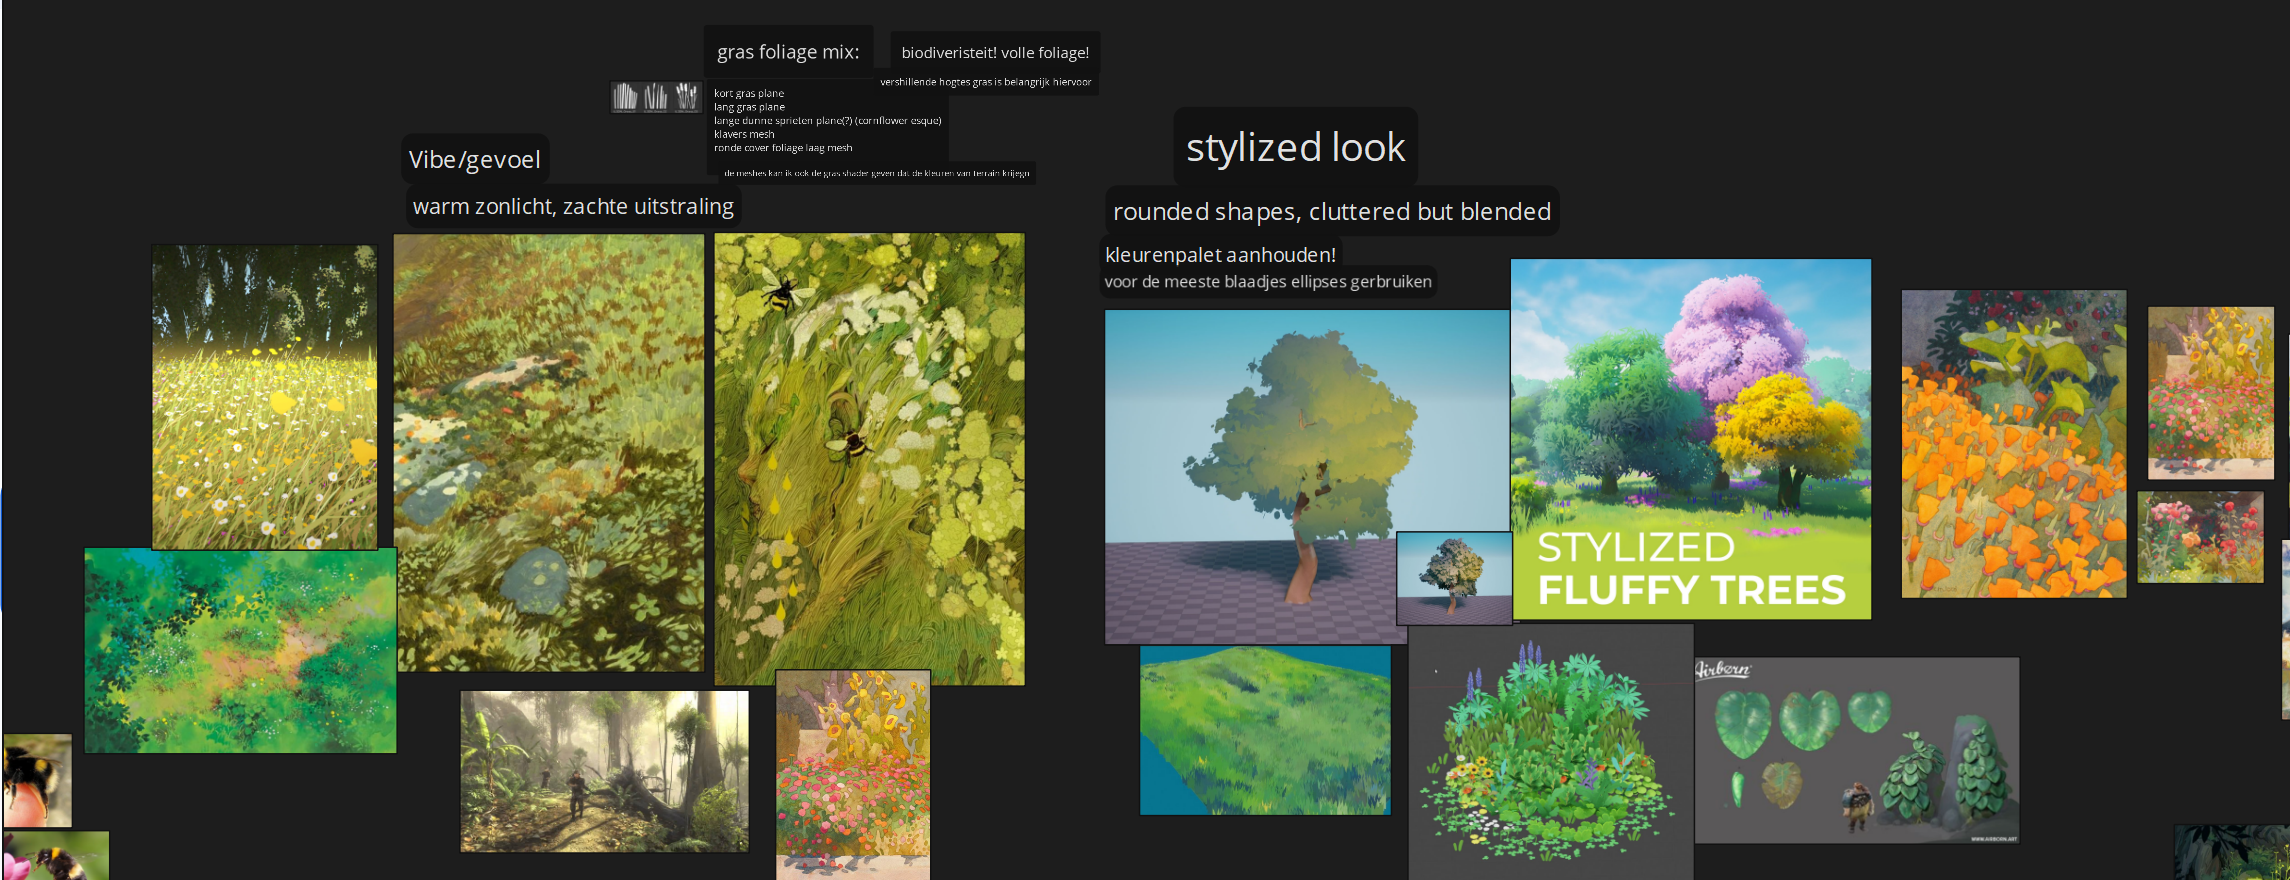Image resolution: width=2290 pixels, height=880 pixels.
Task: Click the Airborn leaf asset sheet
Action: 1857,750
